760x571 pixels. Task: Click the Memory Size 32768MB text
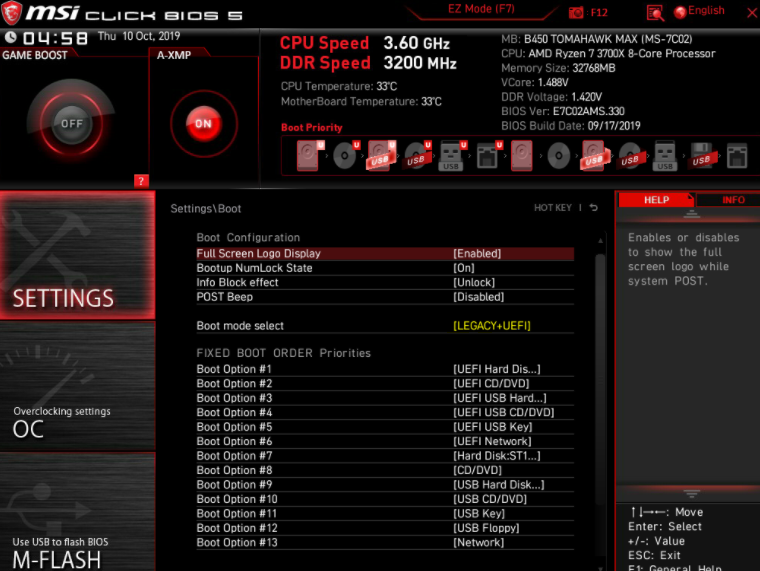pyautogui.click(x=558, y=68)
